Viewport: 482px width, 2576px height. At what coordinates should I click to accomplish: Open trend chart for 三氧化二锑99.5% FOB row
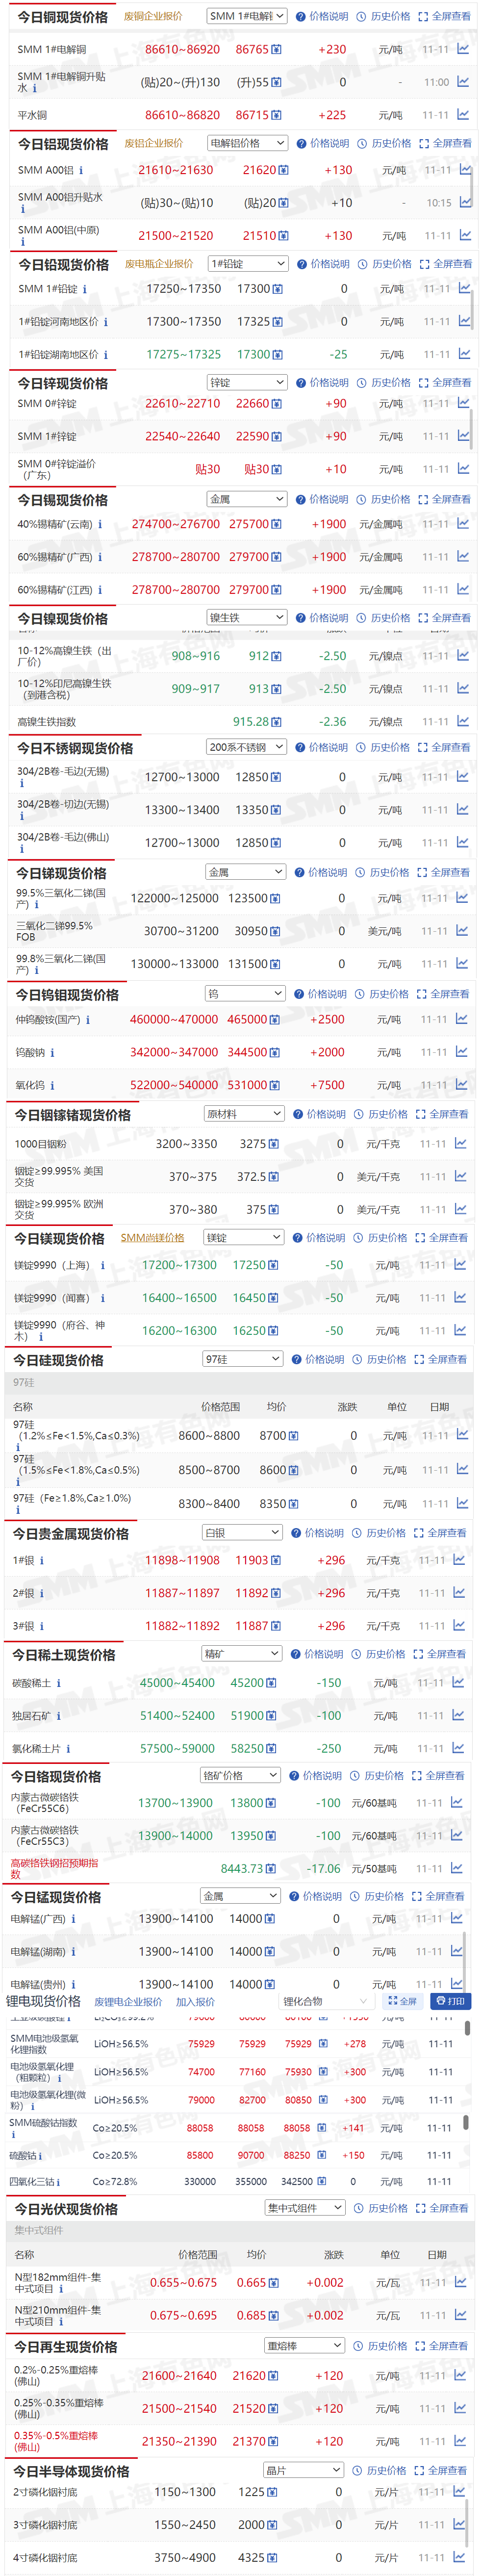coord(463,930)
